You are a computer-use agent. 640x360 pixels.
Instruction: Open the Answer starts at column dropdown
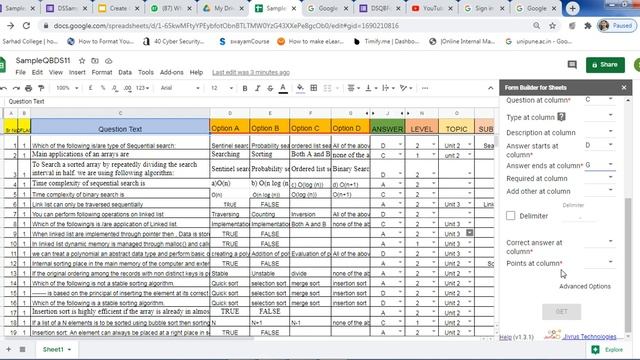[x=599, y=145]
